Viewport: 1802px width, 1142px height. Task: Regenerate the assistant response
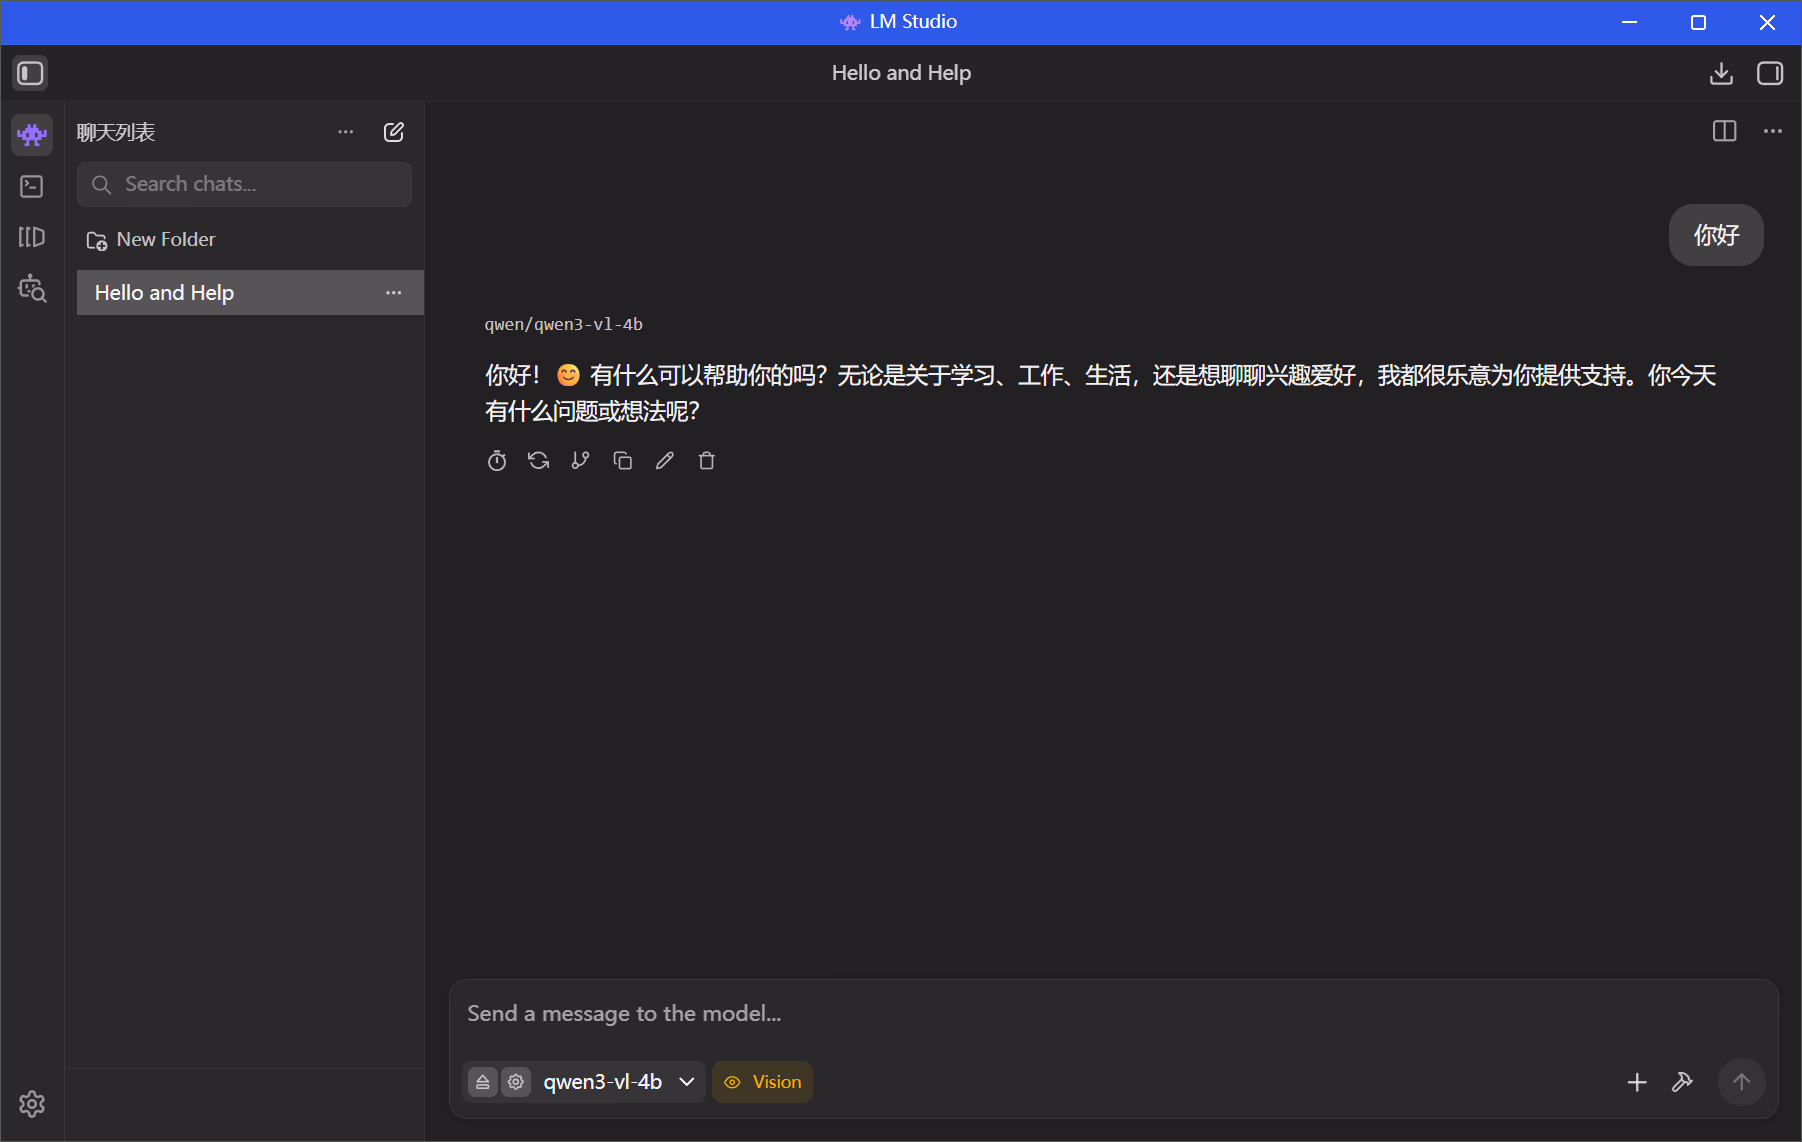pos(539,460)
